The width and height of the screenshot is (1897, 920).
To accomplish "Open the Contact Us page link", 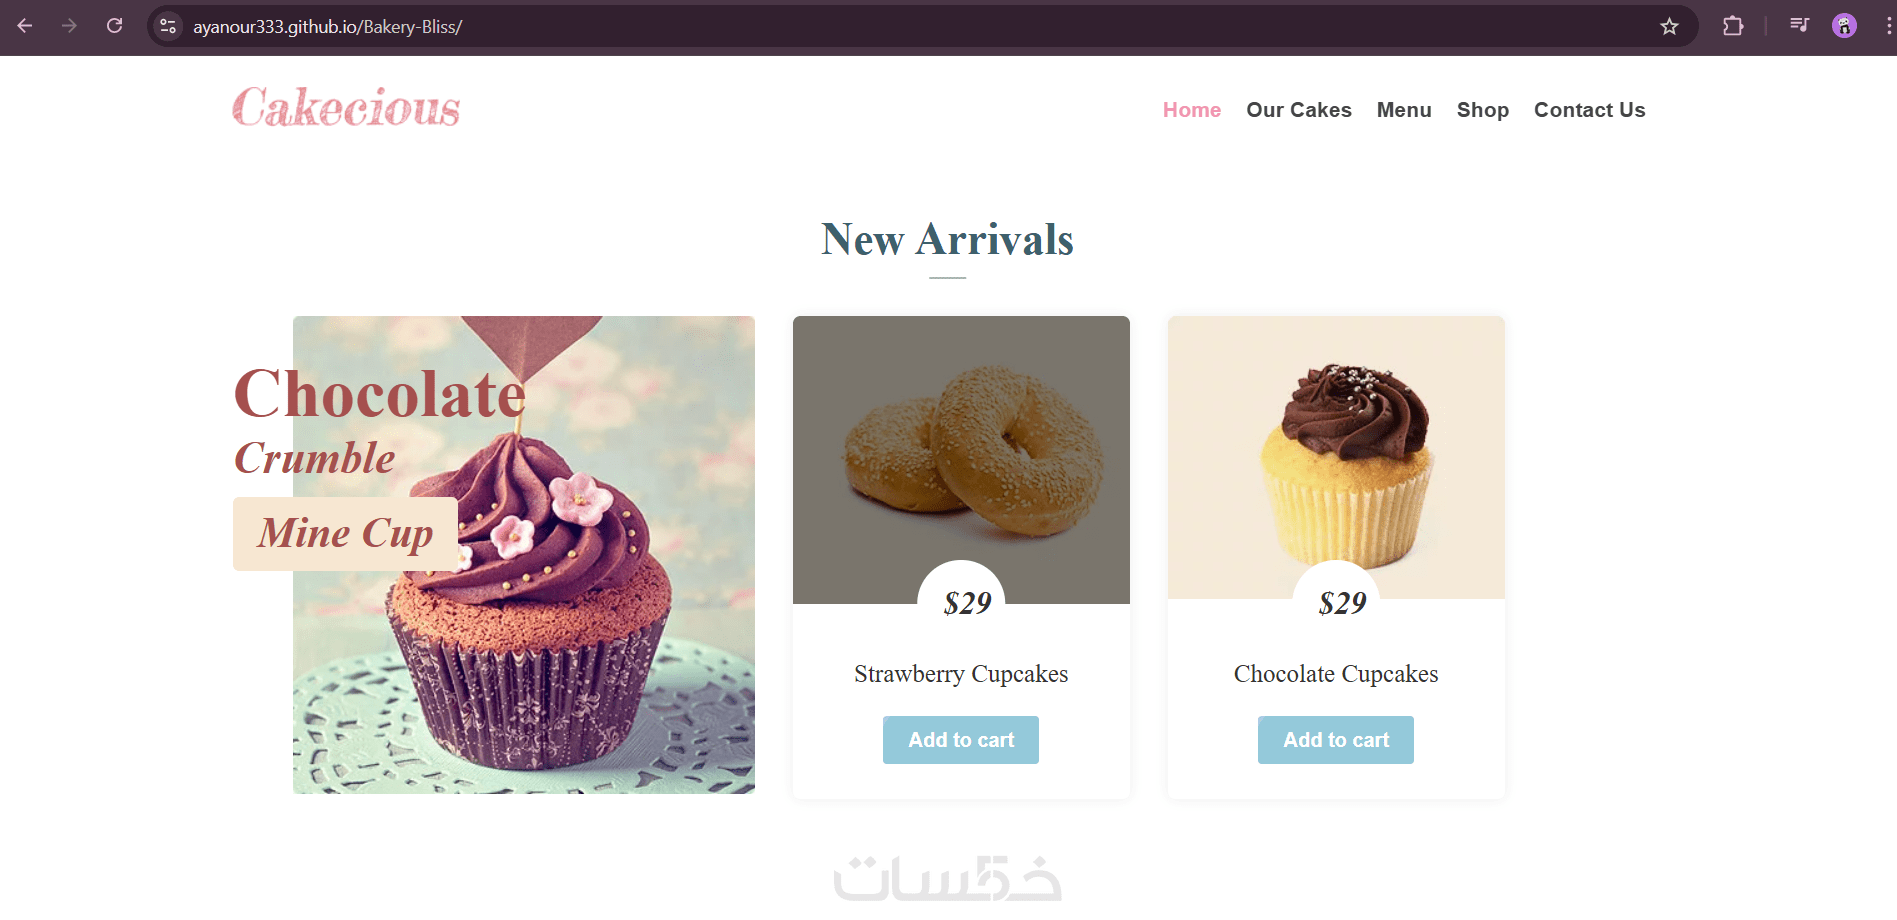I will coord(1589,110).
